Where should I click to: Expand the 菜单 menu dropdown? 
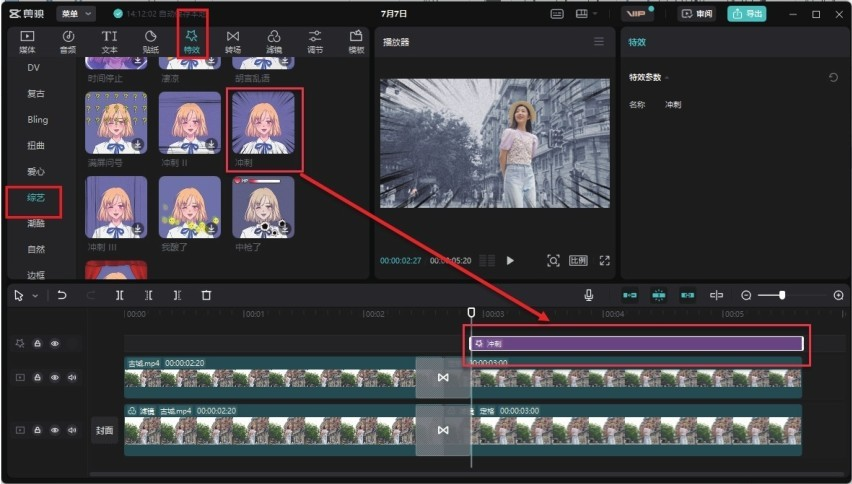(x=76, y=14)
